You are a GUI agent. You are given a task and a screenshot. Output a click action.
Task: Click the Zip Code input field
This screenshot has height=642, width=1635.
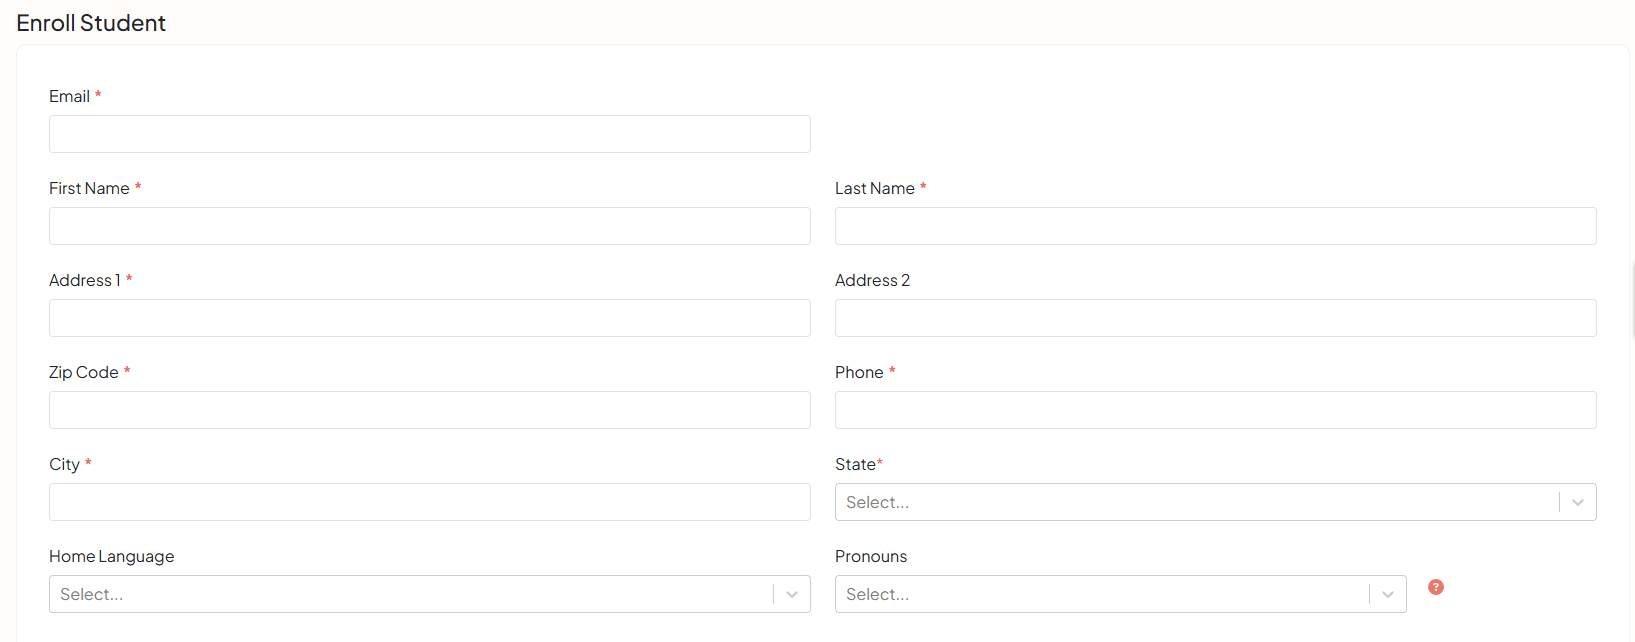coord(430,410)
